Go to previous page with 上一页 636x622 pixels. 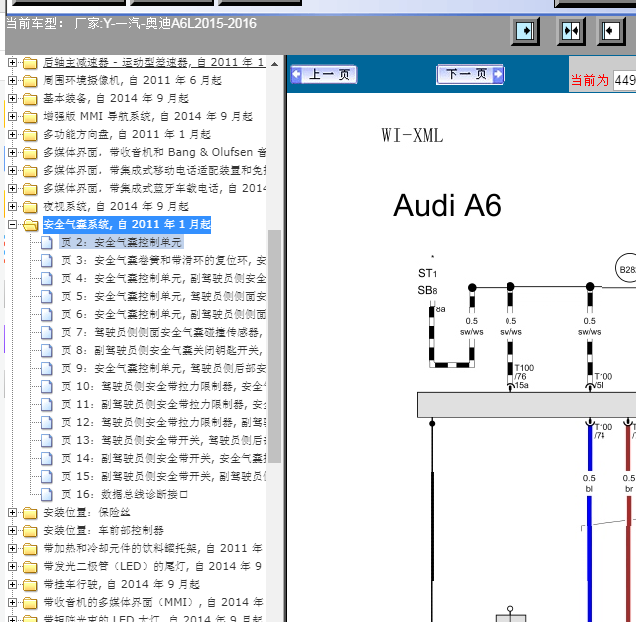click(x=324, y=74)
